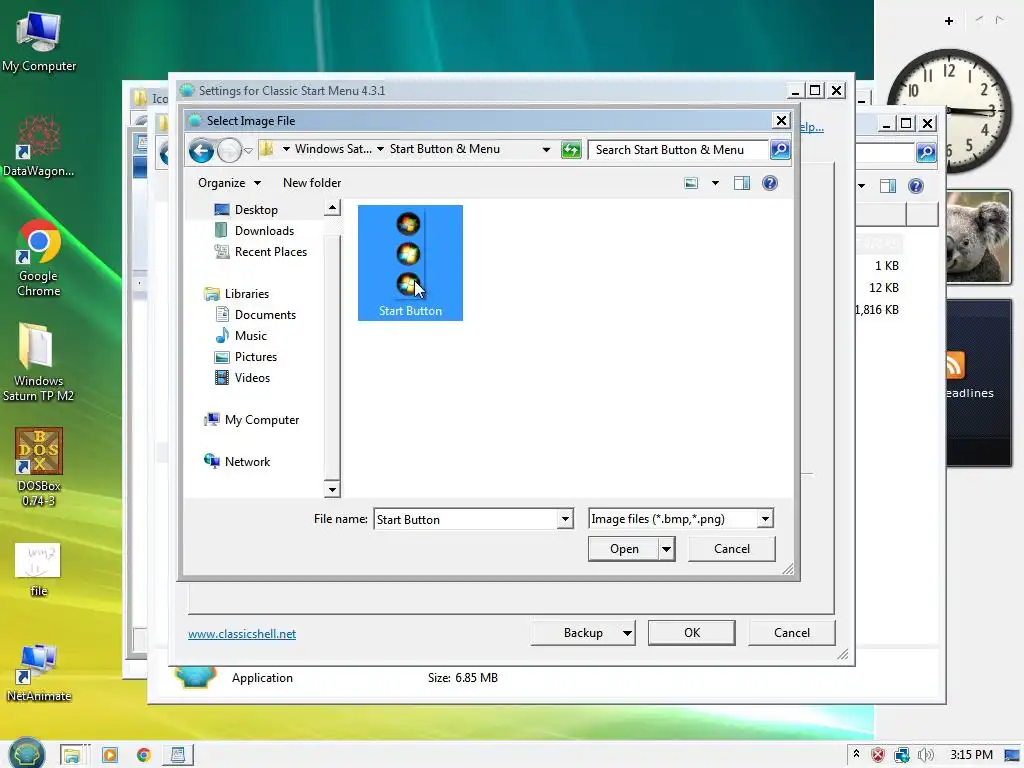The width and height of the screenshot is (1024, 768).
Task: Select Downloads in navigation pane
Action: tap(263, 231)
